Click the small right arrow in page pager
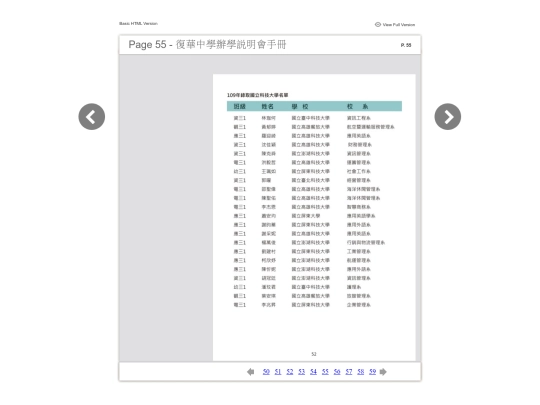 (383, 372)
